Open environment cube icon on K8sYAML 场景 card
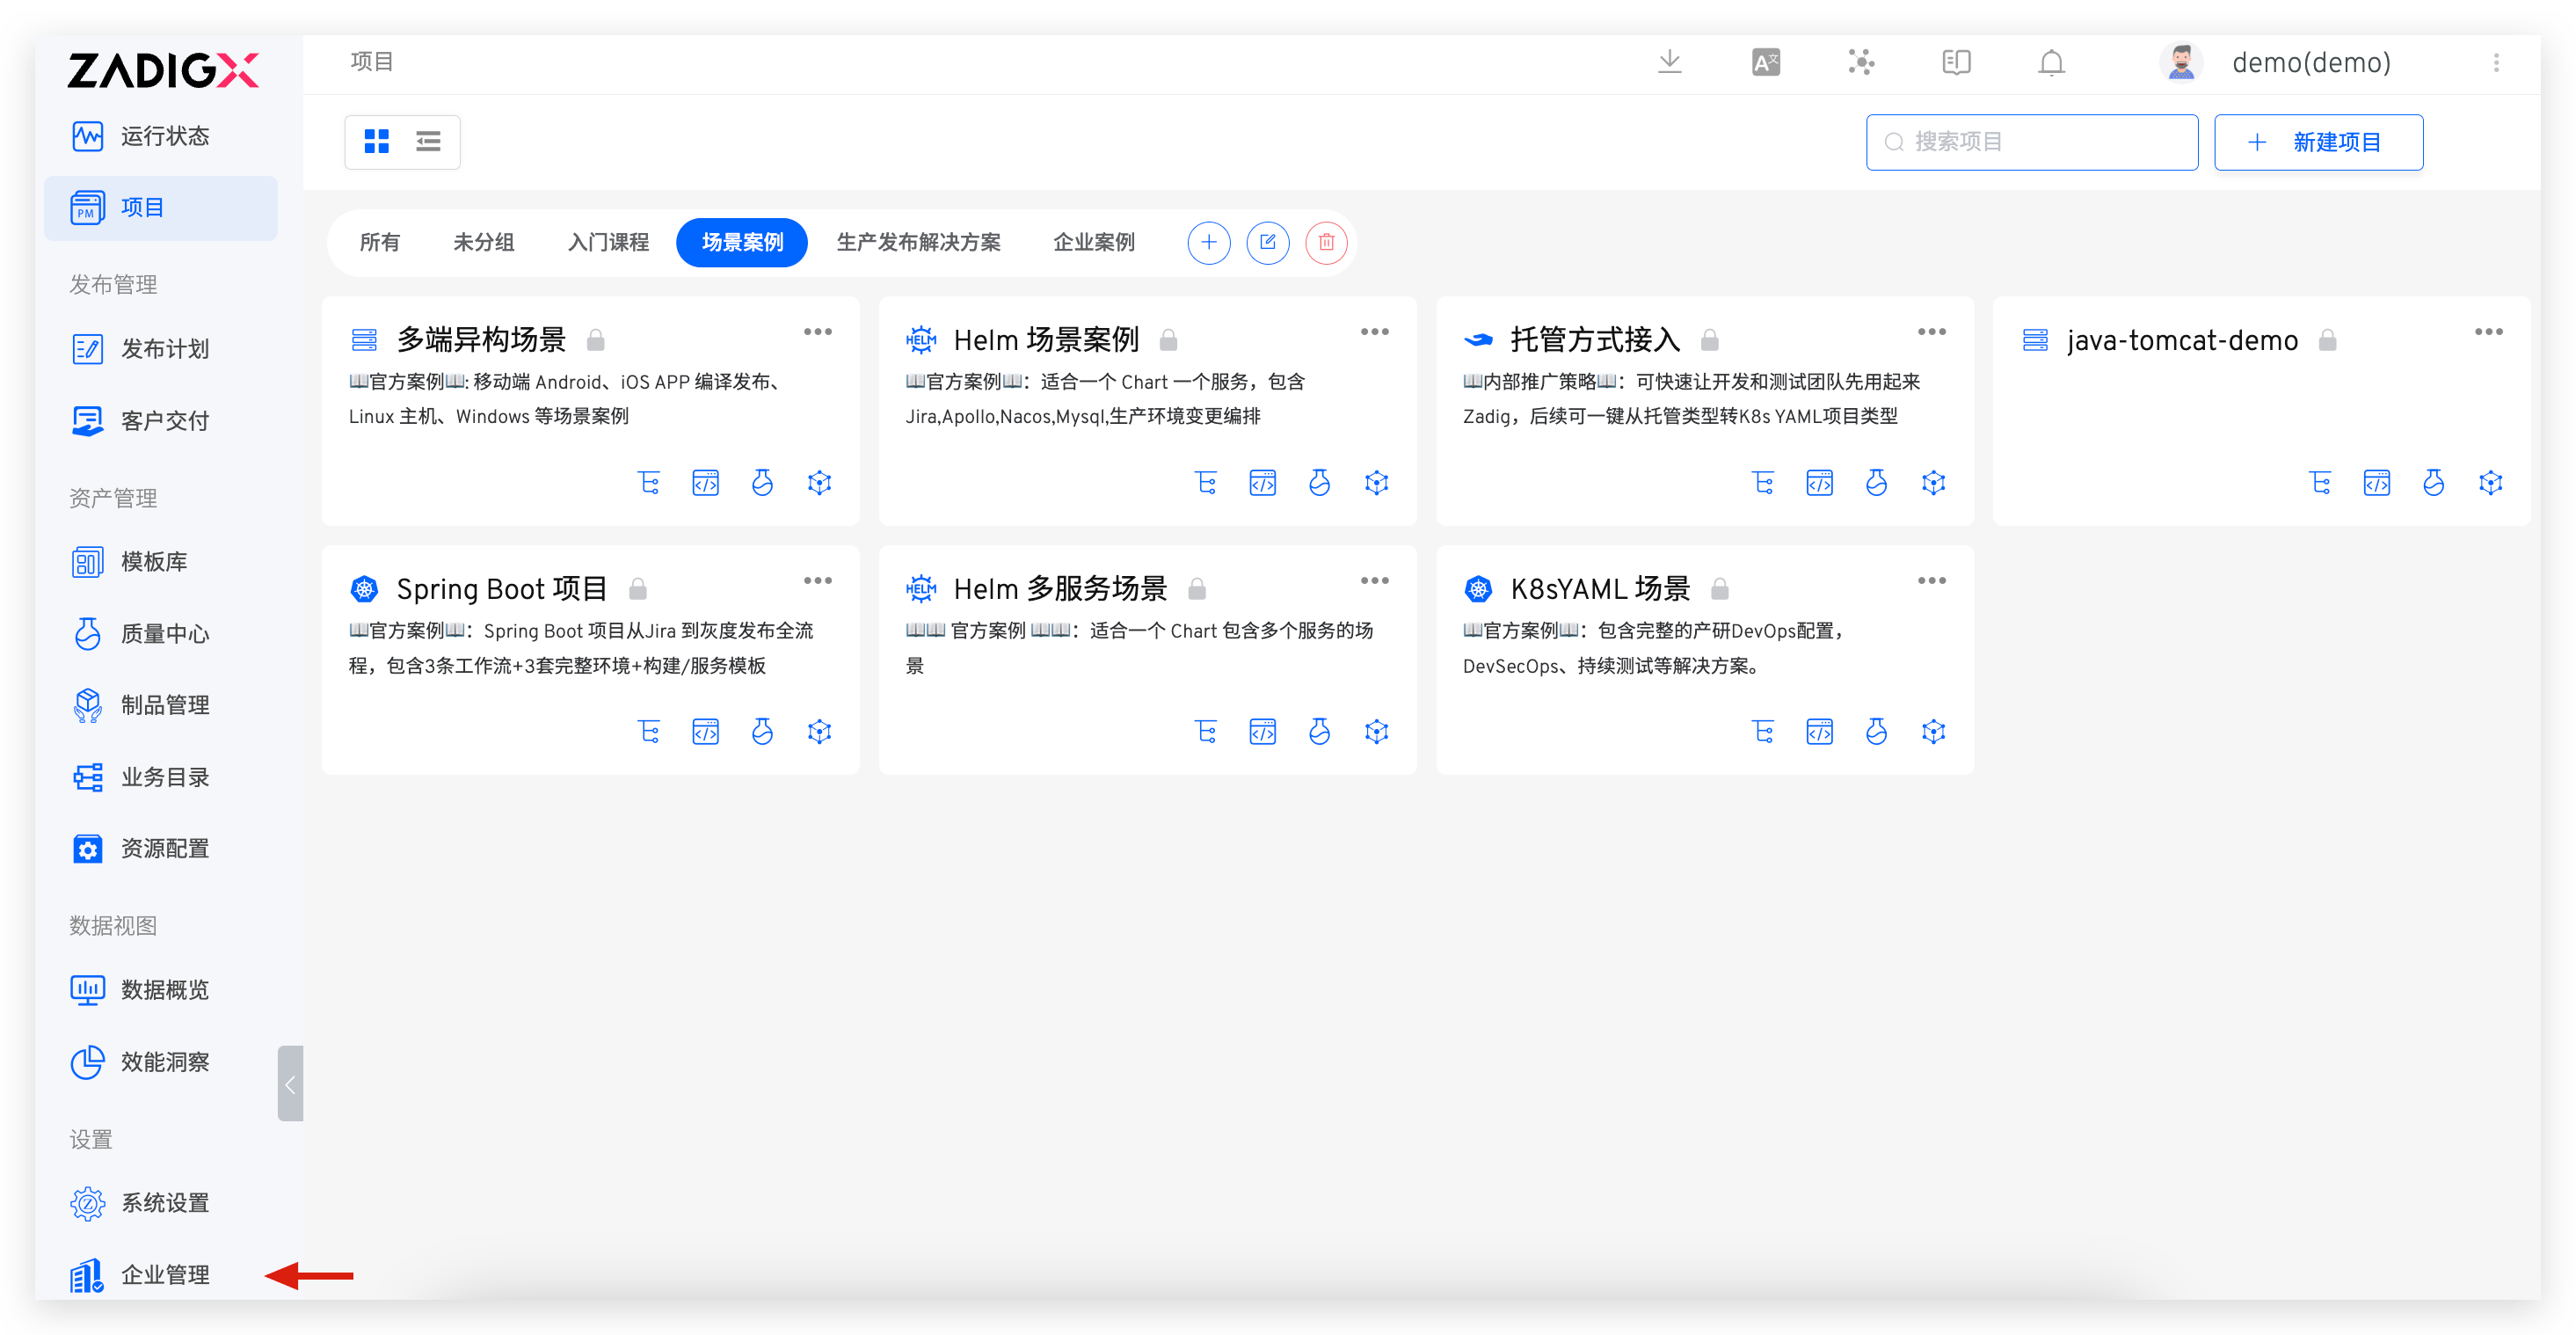Image resolution: width=2576 pixels, height=1335 pixels. (x=1933, y=732)
